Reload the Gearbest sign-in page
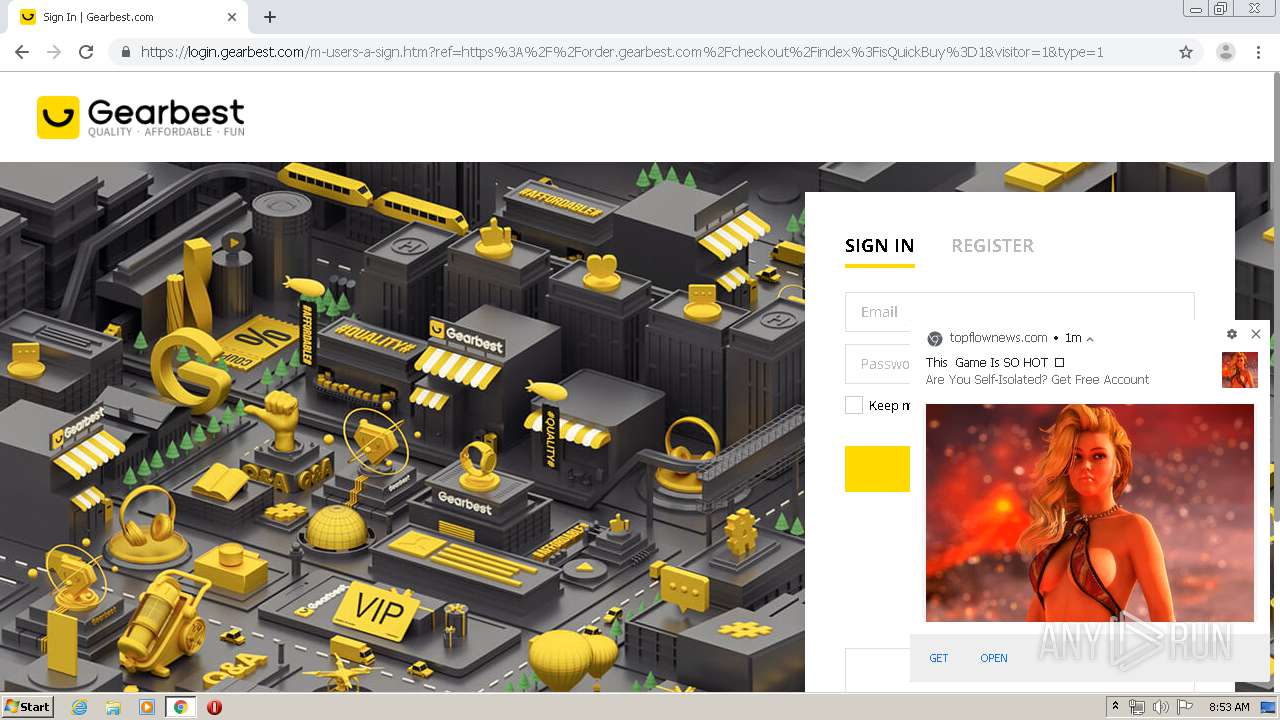The image size is (1280, 720). (86, 52)
